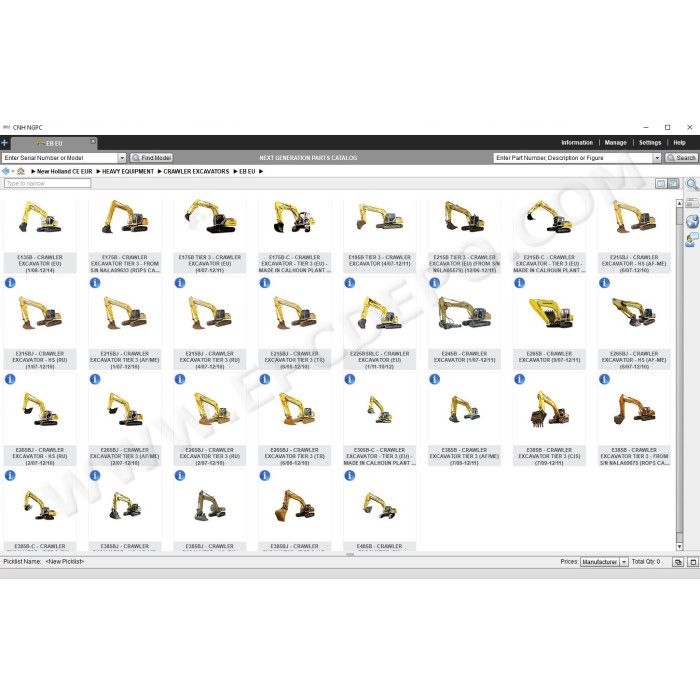This screenshot has height=700, width=700.
Task: Click the stacked-windows picklist icon
Action: [678, 562]
